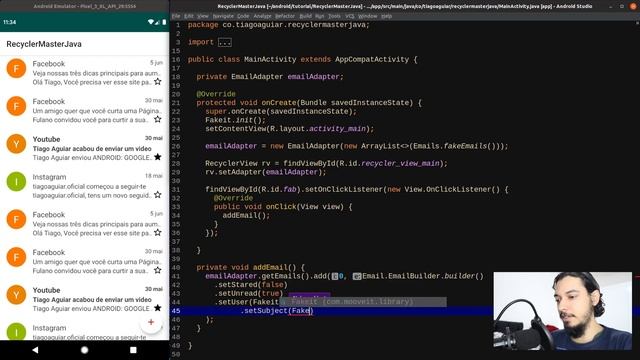Unstar the topmost Youtube 30 mai email
This screenshot has height=360, width=640.
[158, 157]
